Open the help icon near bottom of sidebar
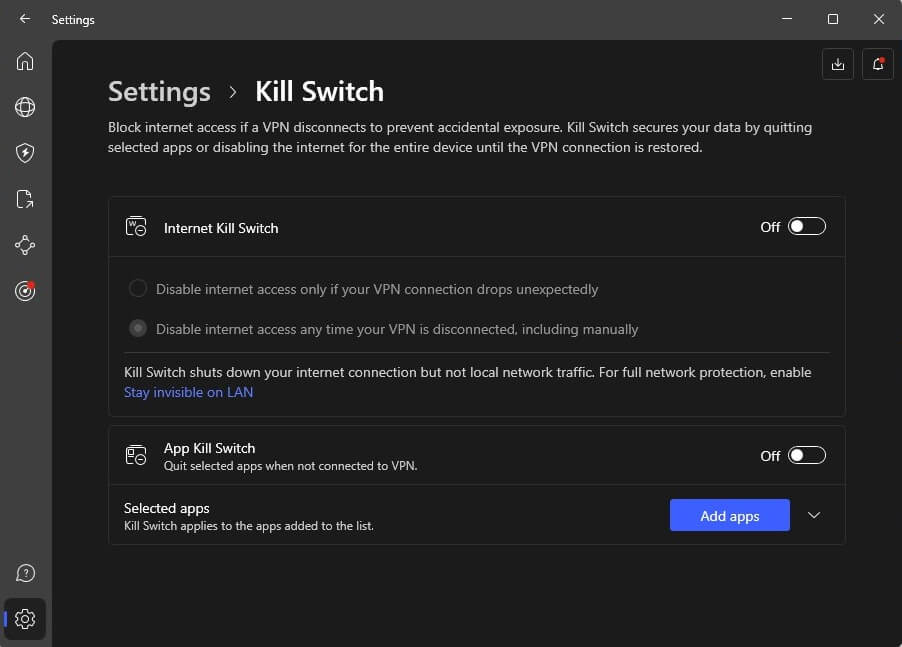Viewport: 902px width, 647px height. (25, 573)
